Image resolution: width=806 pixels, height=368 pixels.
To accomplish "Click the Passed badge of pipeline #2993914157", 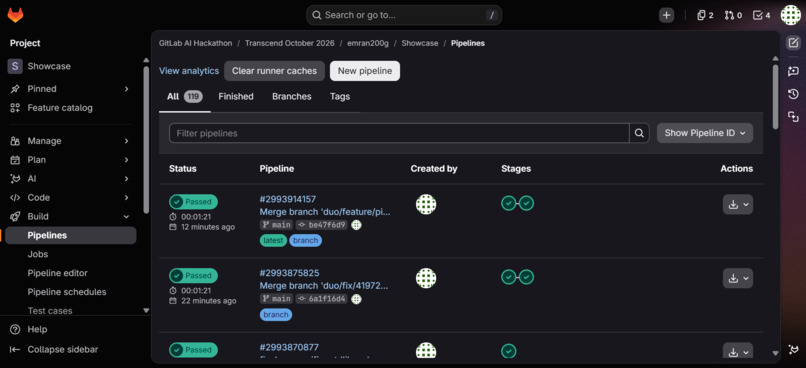I will point(193,202).
